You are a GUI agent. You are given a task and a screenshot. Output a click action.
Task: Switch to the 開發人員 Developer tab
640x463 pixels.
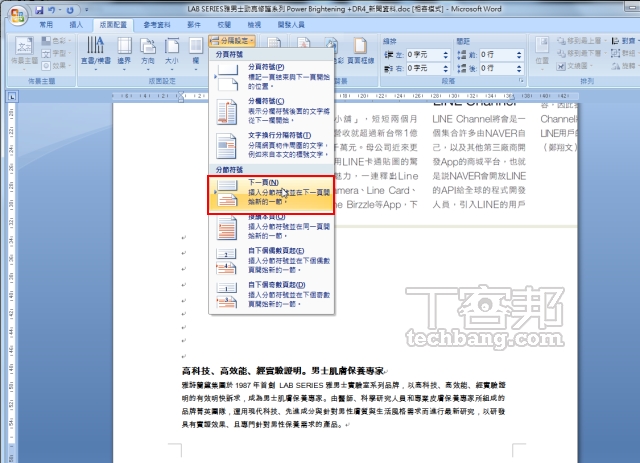pyautogui.click(x=291, y=25)
